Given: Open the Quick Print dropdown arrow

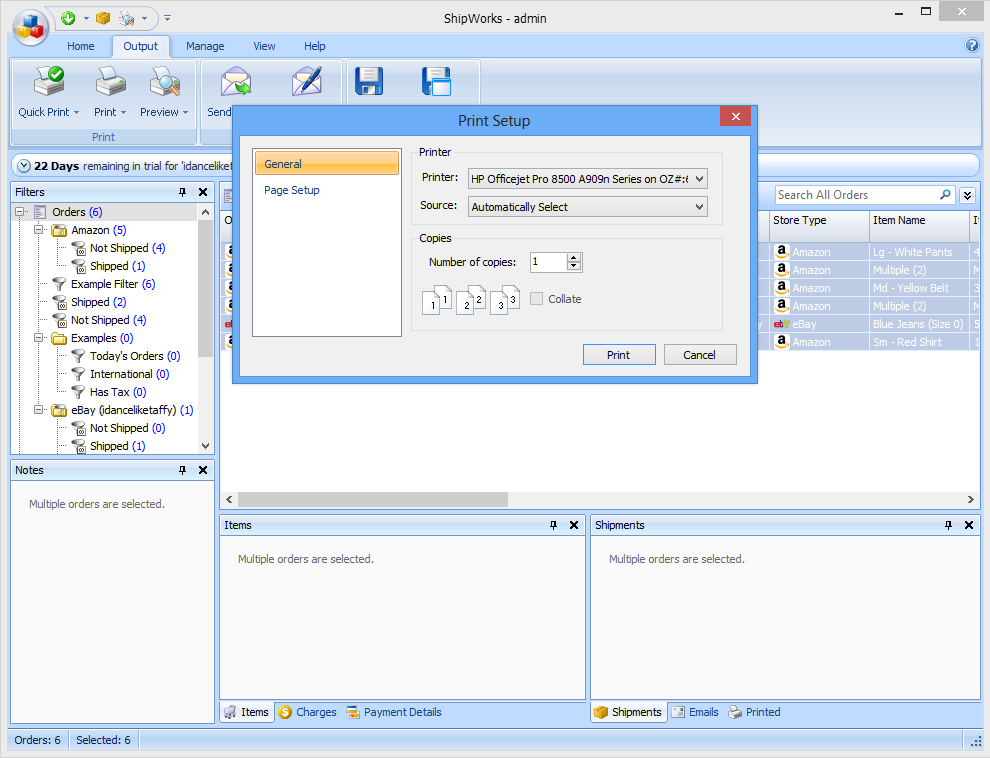Looking at the screenshot, I should coord(76,112).
